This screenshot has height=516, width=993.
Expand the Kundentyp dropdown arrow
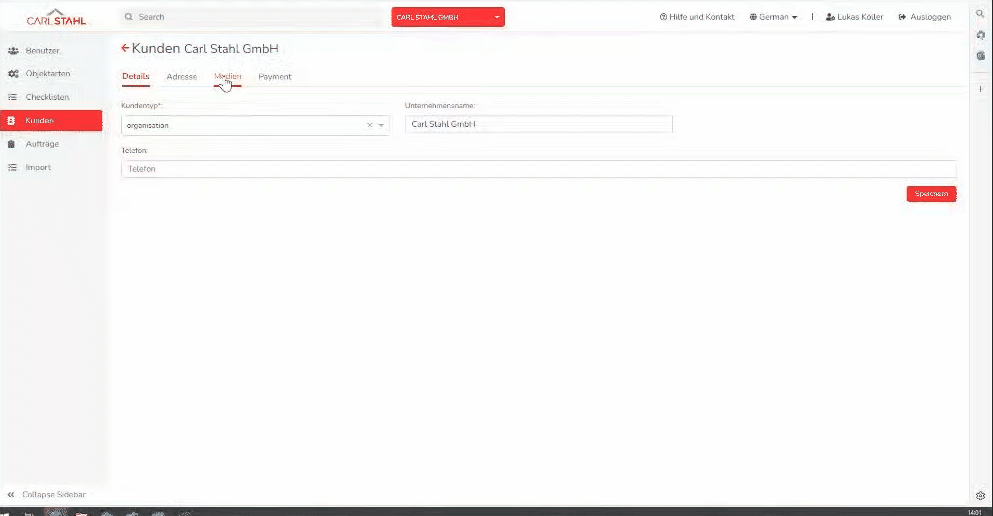[381, 125]
